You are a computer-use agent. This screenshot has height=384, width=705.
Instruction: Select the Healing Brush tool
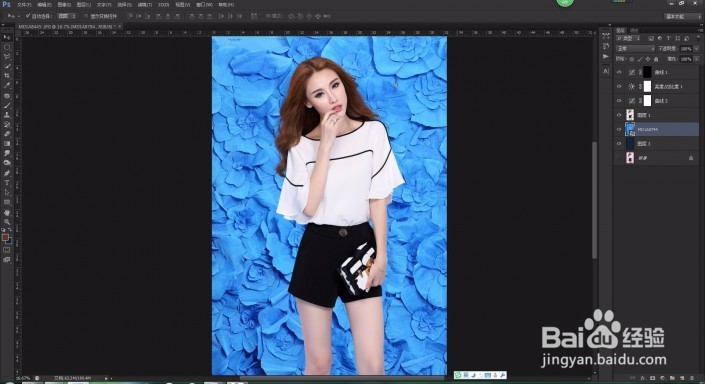point(7,96)
